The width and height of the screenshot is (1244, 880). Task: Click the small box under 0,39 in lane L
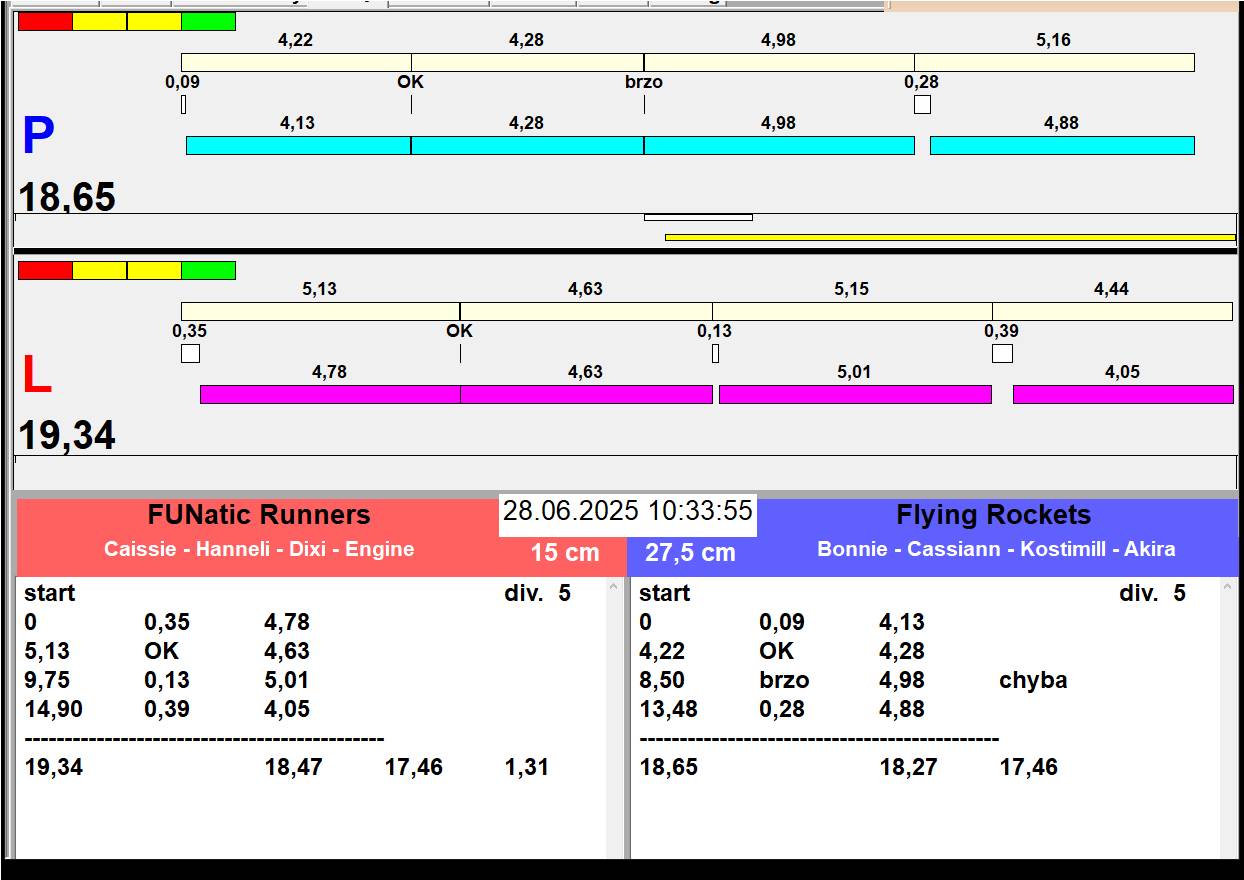[x=1002, y=354]
